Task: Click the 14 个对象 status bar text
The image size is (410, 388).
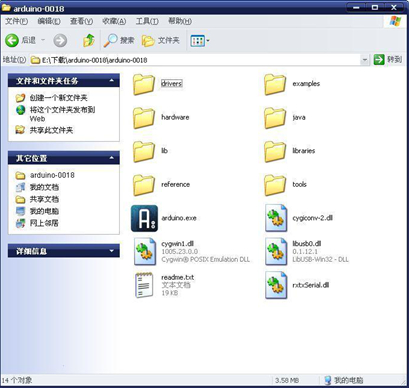Action: [x=17, y=380]
